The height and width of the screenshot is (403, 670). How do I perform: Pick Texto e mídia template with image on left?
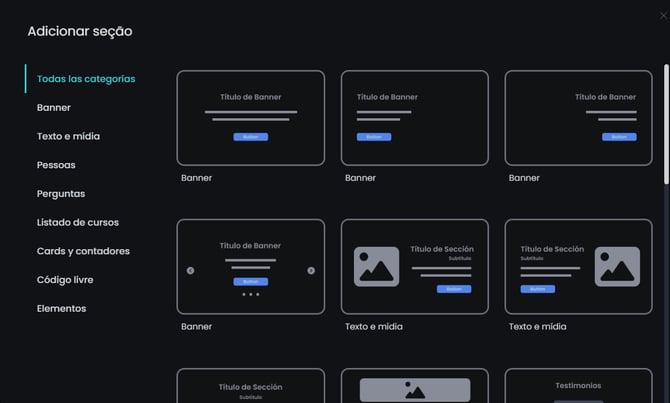point(414,267)
